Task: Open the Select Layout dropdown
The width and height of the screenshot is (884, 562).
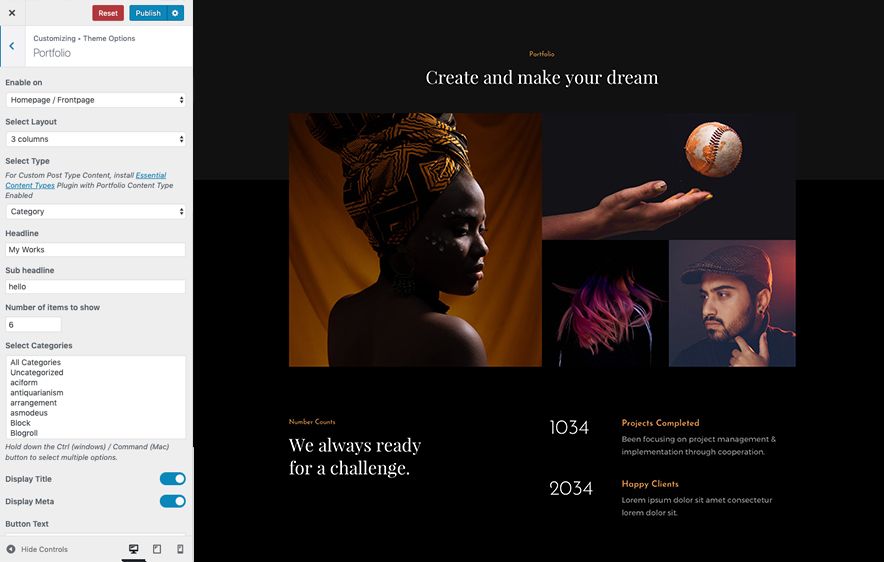Action: (96, 139)
